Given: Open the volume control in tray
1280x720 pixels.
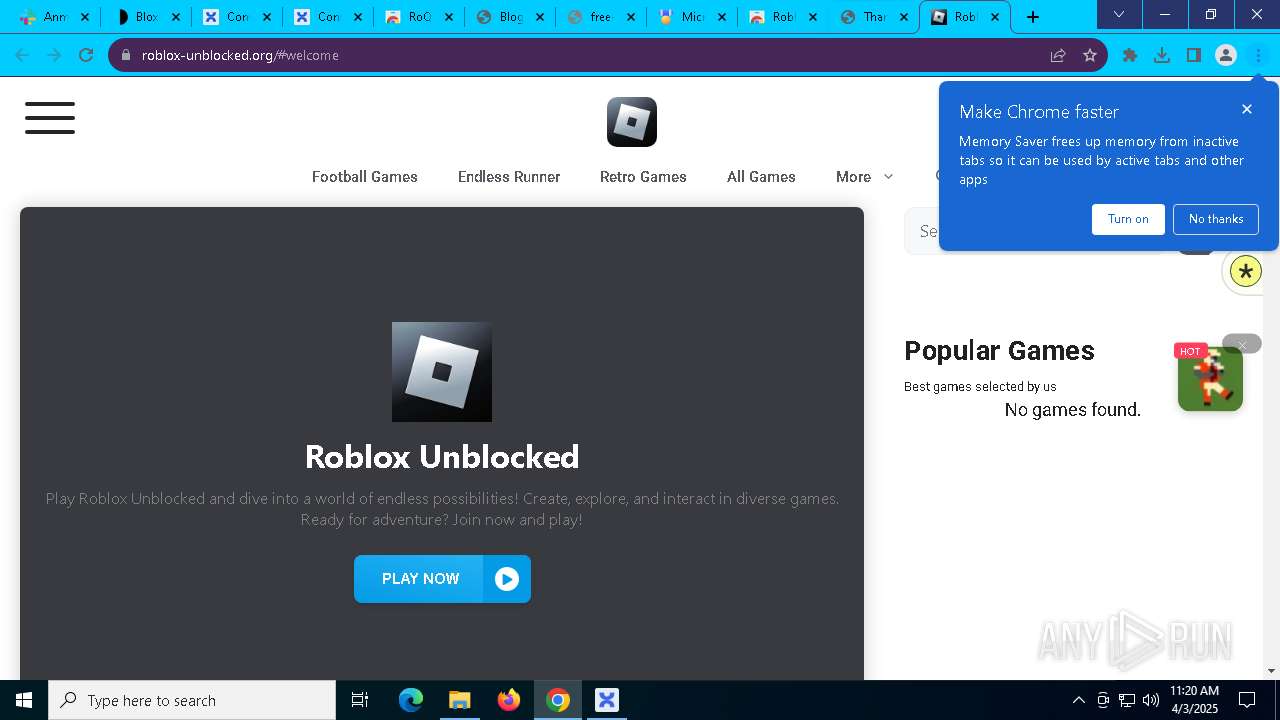Looking at the screenshot, I should click(1151, 700).
